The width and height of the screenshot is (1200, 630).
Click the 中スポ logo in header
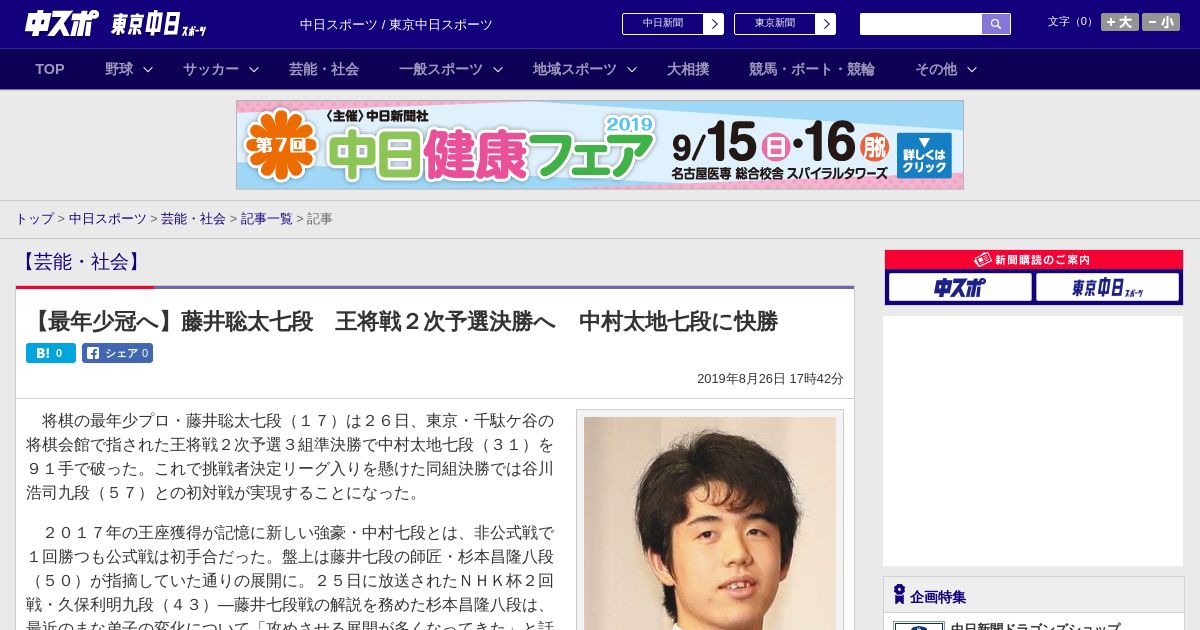(x=62, y=23)
